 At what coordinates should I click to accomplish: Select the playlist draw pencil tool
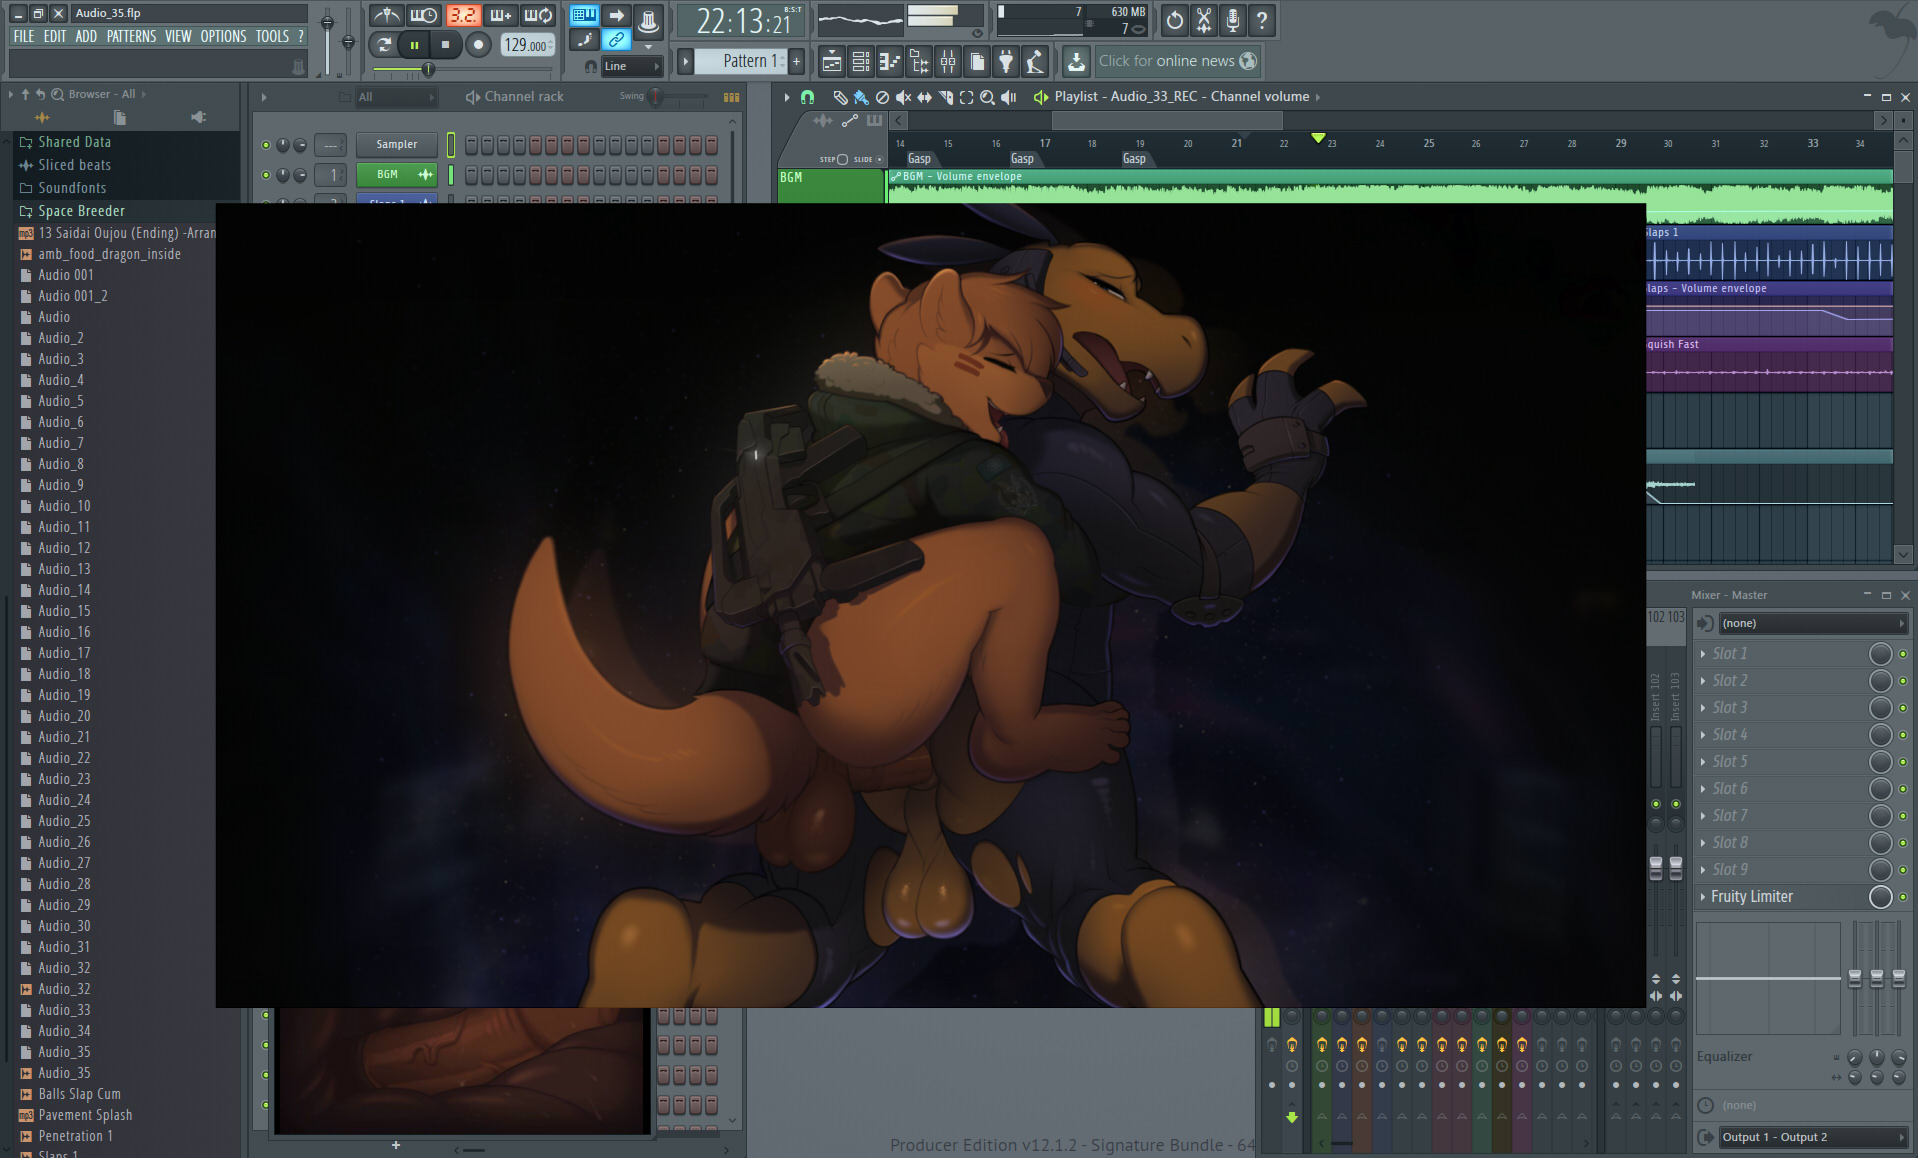click(840, 97)
